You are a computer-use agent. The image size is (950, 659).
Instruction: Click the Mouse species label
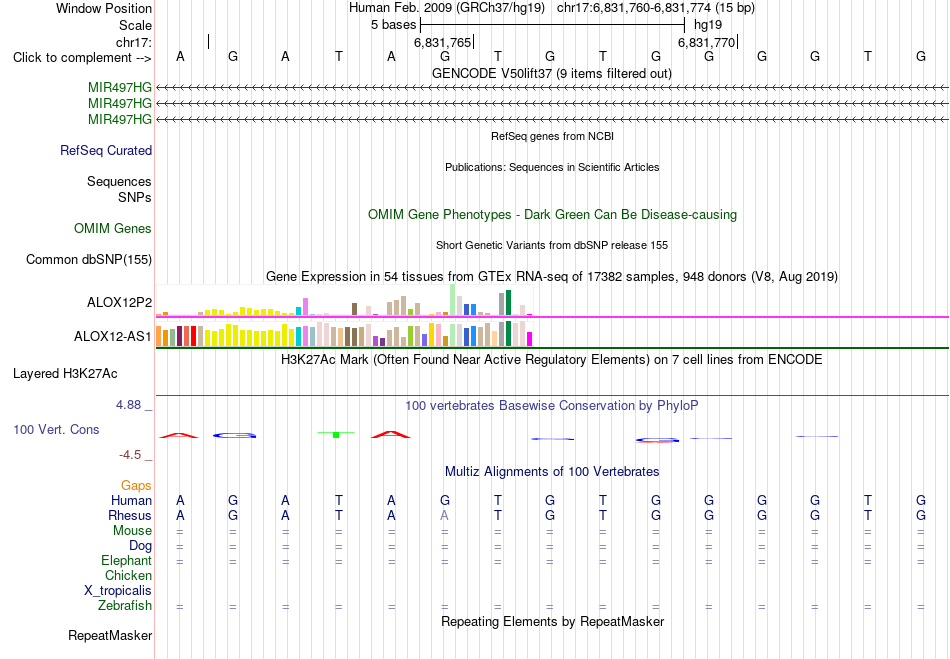(132, 530)
